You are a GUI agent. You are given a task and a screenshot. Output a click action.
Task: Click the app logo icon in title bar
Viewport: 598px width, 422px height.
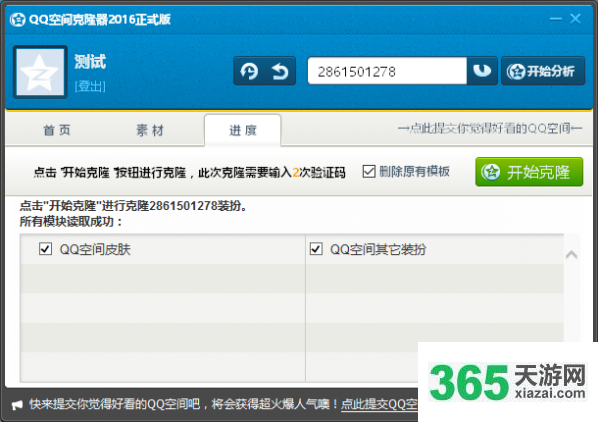click(x=18, y=19)
